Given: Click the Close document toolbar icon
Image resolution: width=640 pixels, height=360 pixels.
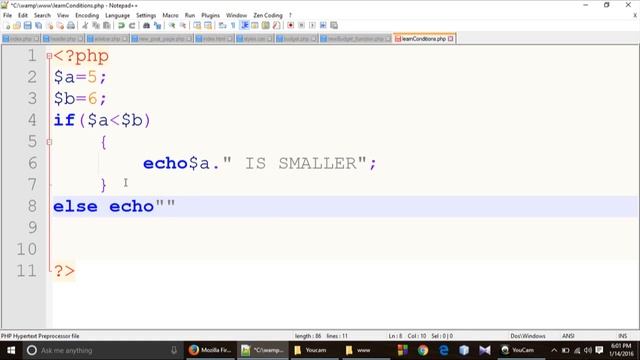Looking at the screenshot, I should pyautogui.click(x=49, y=26).
